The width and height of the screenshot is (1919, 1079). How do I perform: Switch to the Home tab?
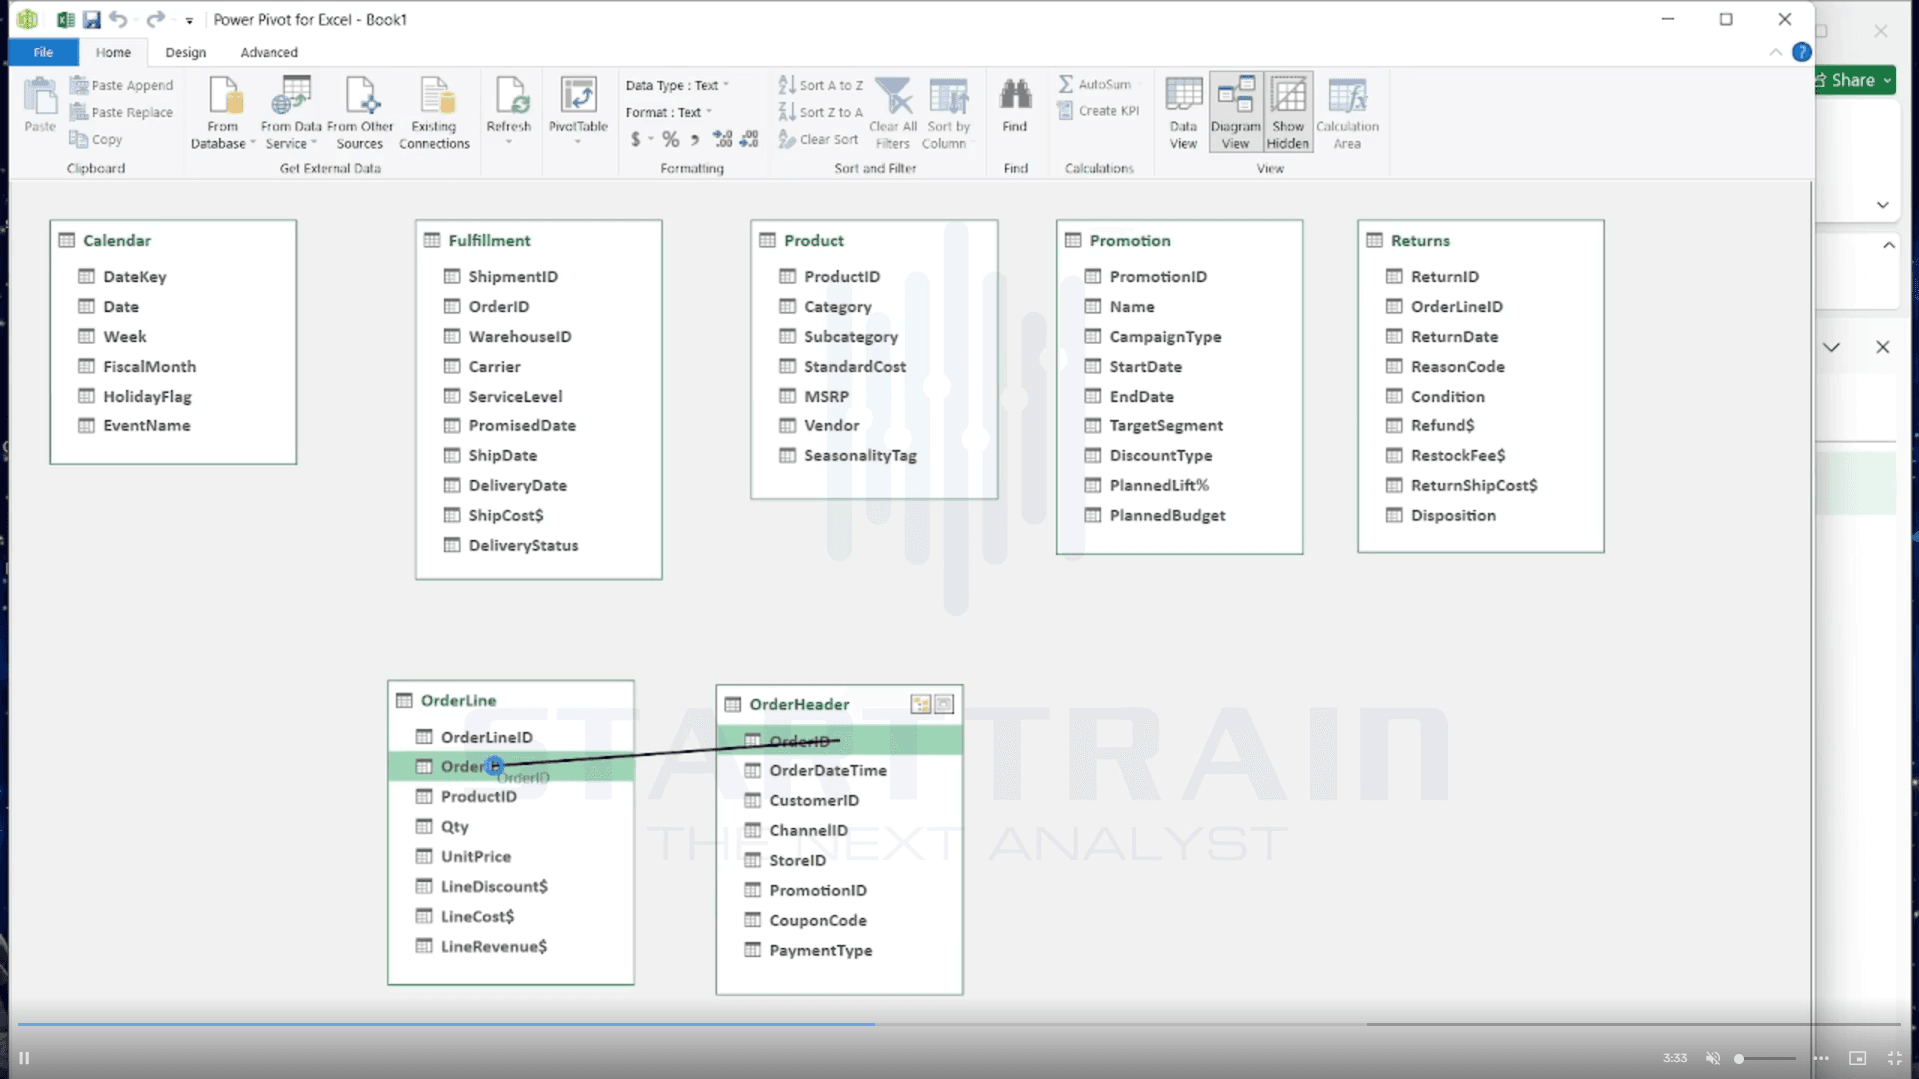pos(113,52)
